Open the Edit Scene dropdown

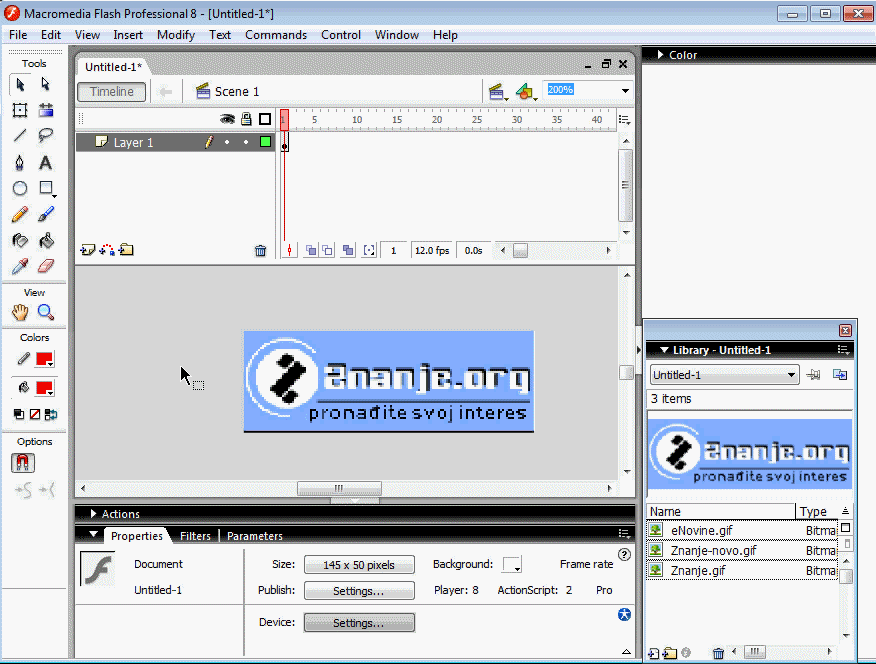coord(497,92)
